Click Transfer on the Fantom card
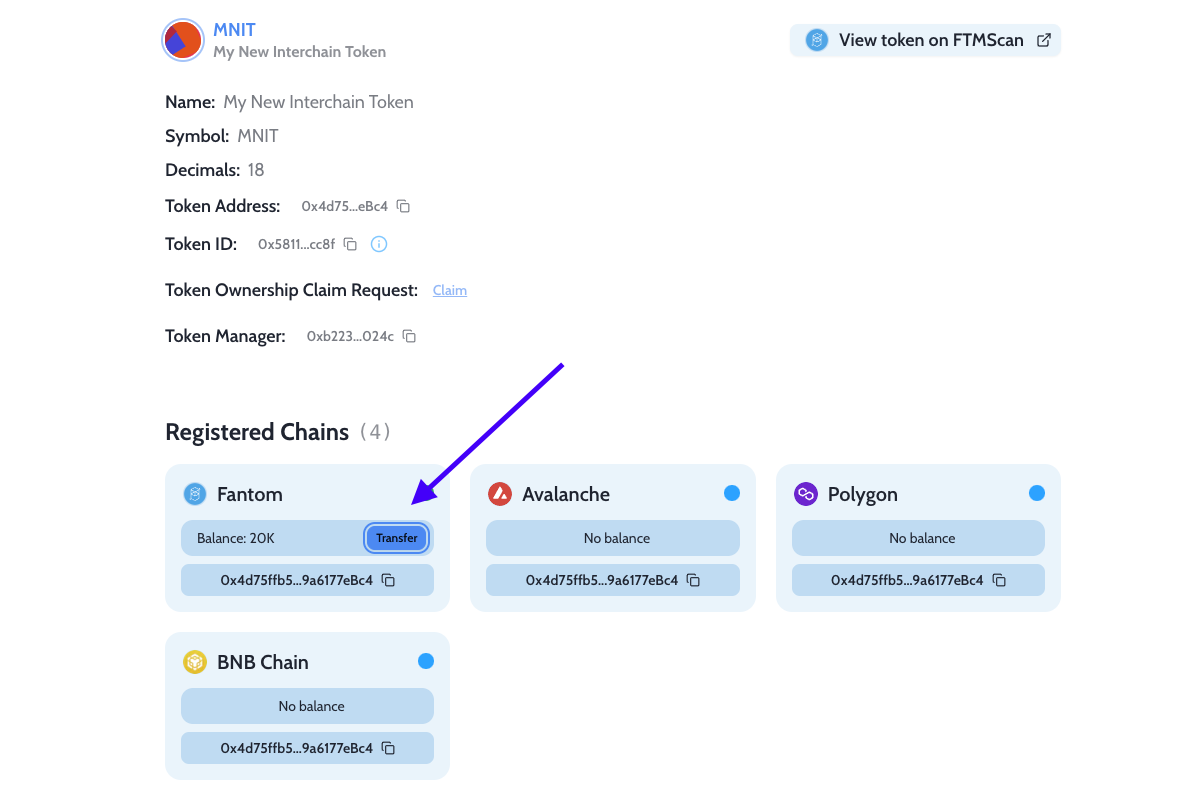This screenshot has width=1187, height=811. pos(397,538)
